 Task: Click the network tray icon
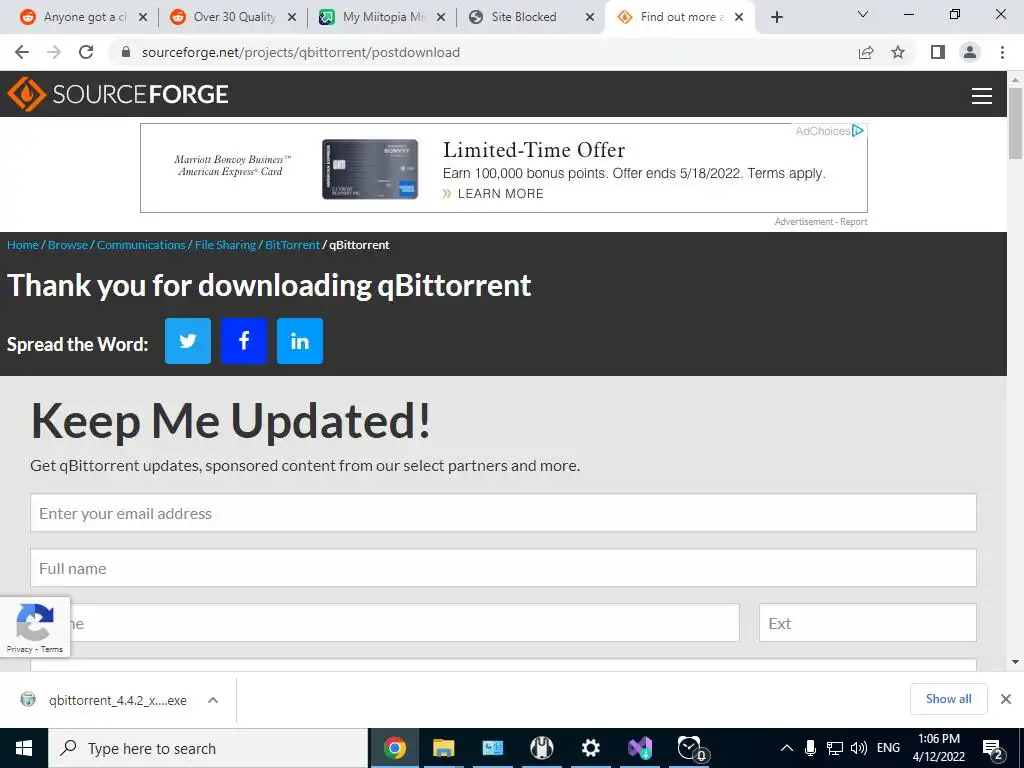(x=834, y=748)
